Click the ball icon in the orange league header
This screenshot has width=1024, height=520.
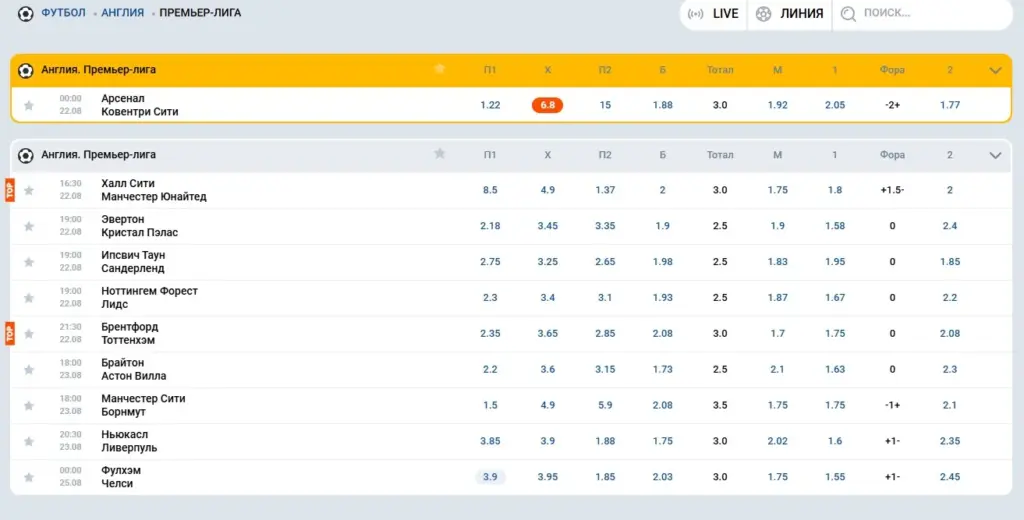tap(25, 70)
